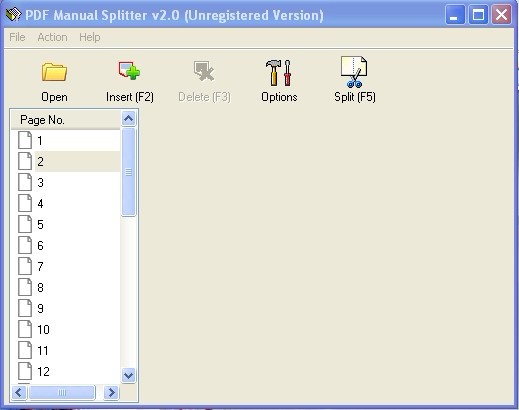Select page 6 in the list

68,245
